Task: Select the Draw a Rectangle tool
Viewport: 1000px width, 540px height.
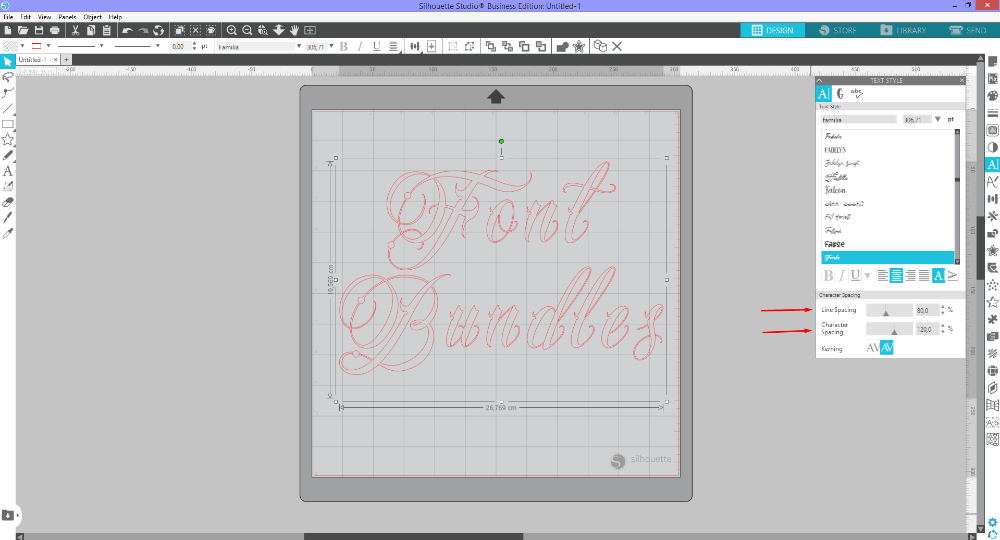Action: tap(8, 124)
